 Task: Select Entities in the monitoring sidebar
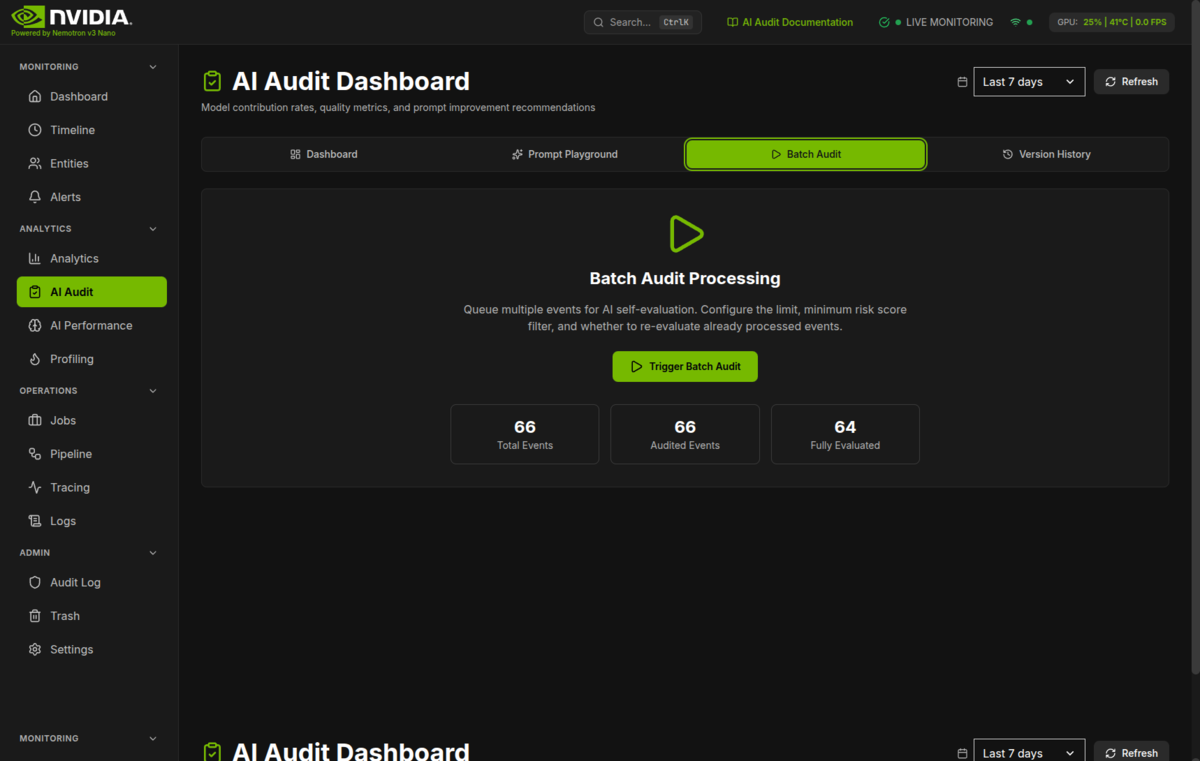point(68,163)
